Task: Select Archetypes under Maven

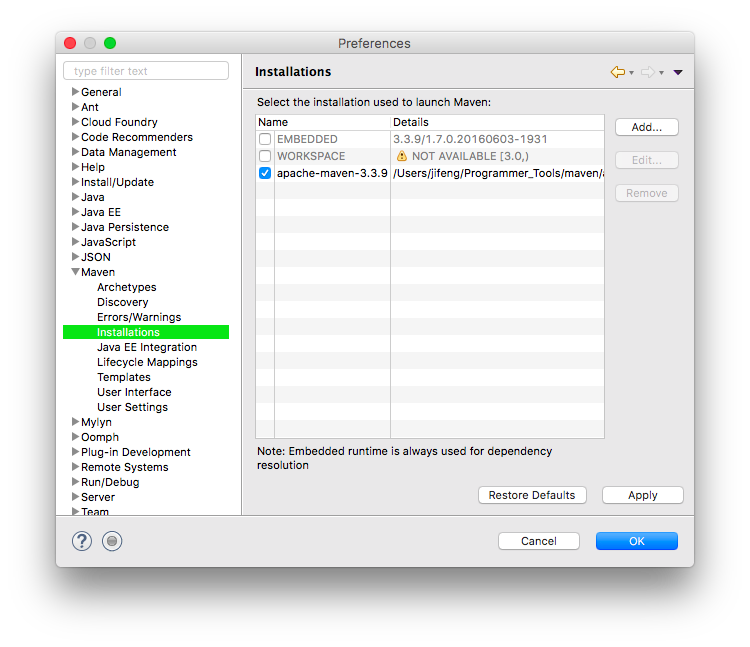Action: pos(127,287)
